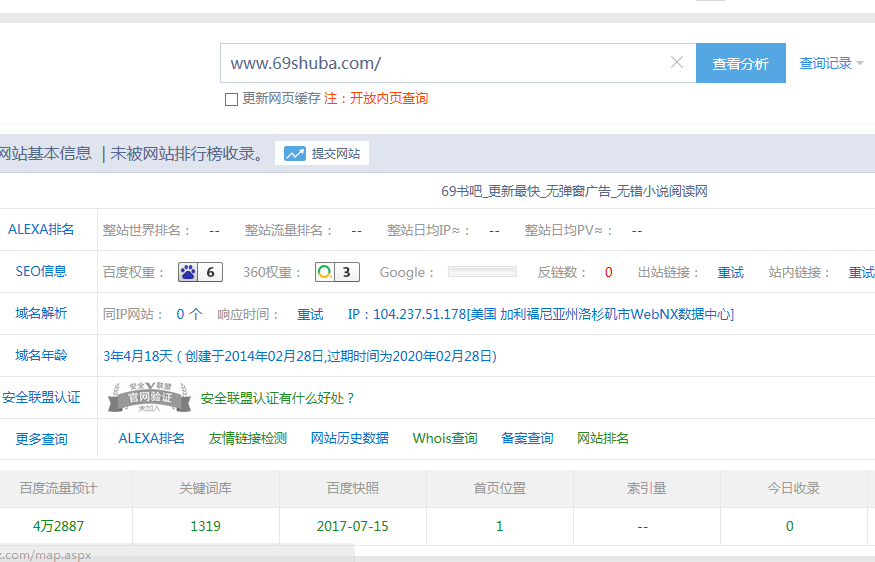Click the 百度快照 date 2017-07-15
The width and height of the screenshot is (875, 562).
(352, 526)
